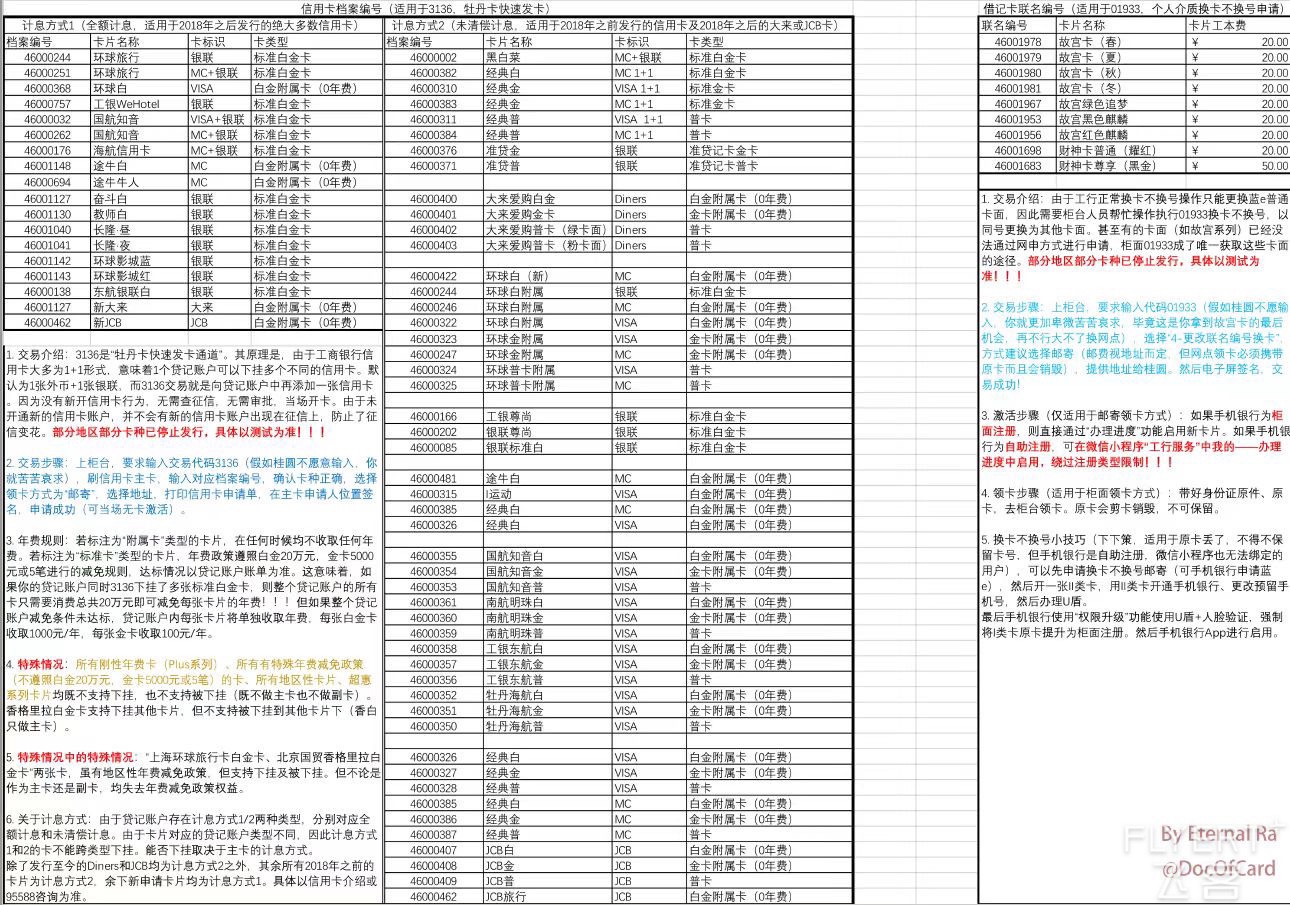Select the card name cell 银联尊尚
This screenshot has height=905, width=1290.
point(547,431)
